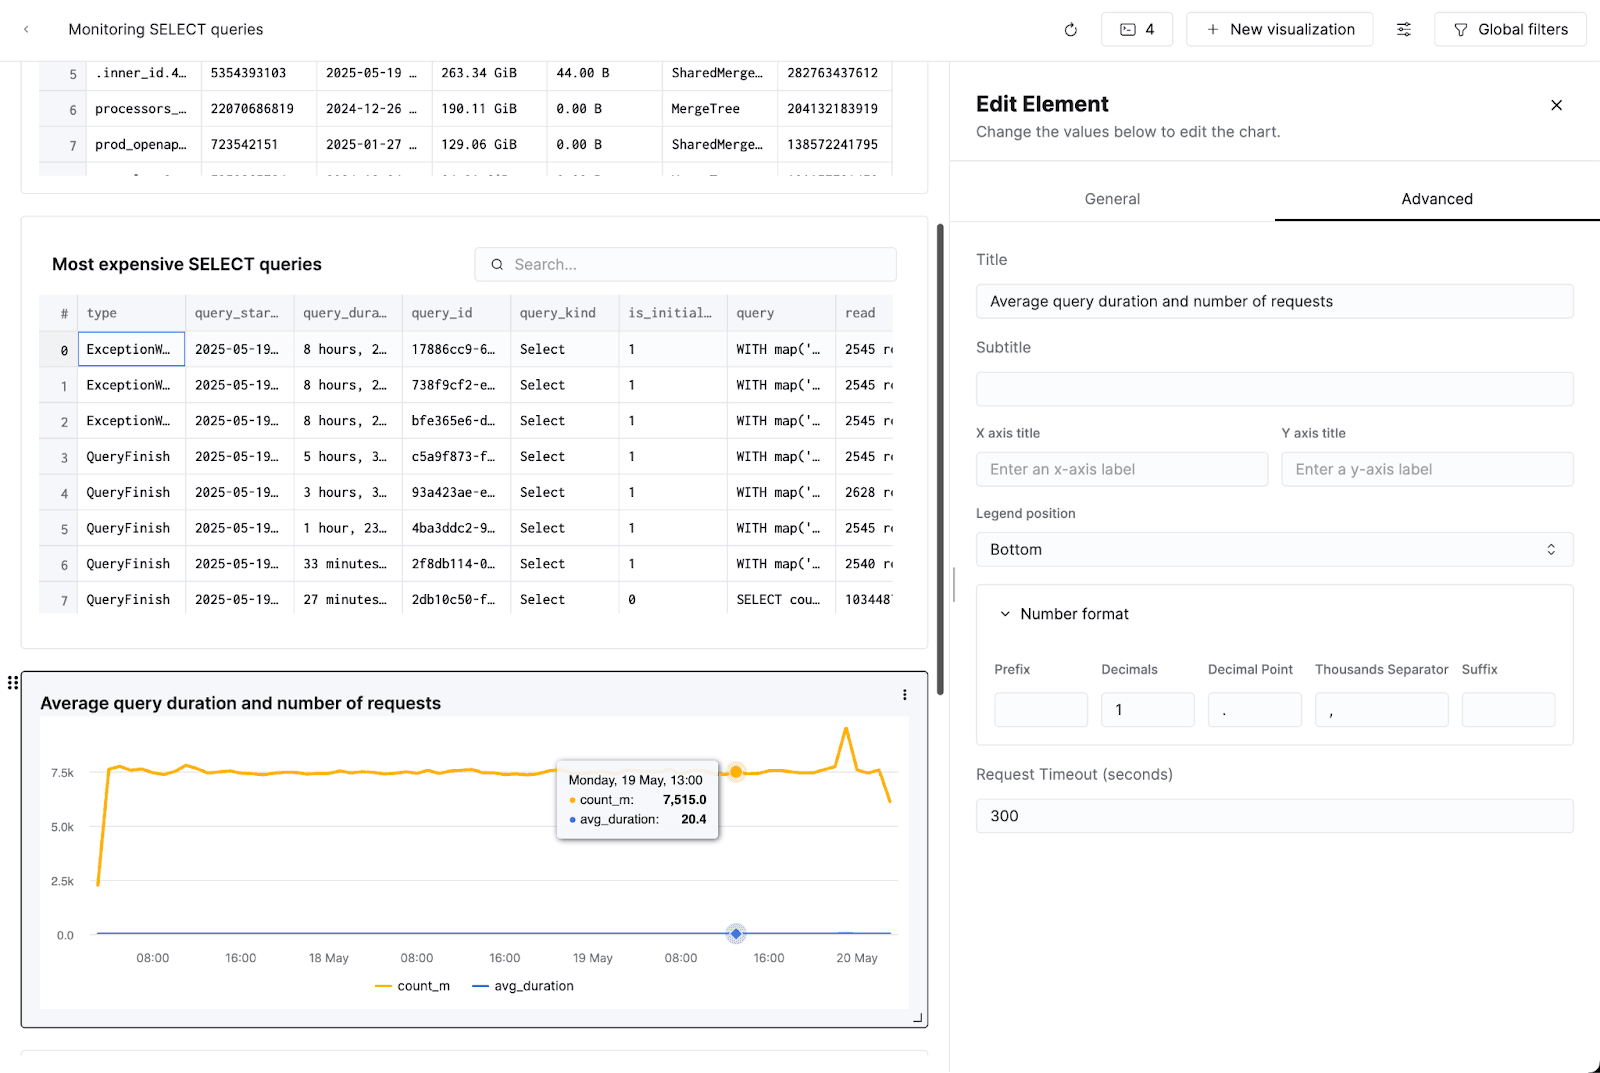
Task: Click the chart resize corner handle
Action: pos(918,1018)
